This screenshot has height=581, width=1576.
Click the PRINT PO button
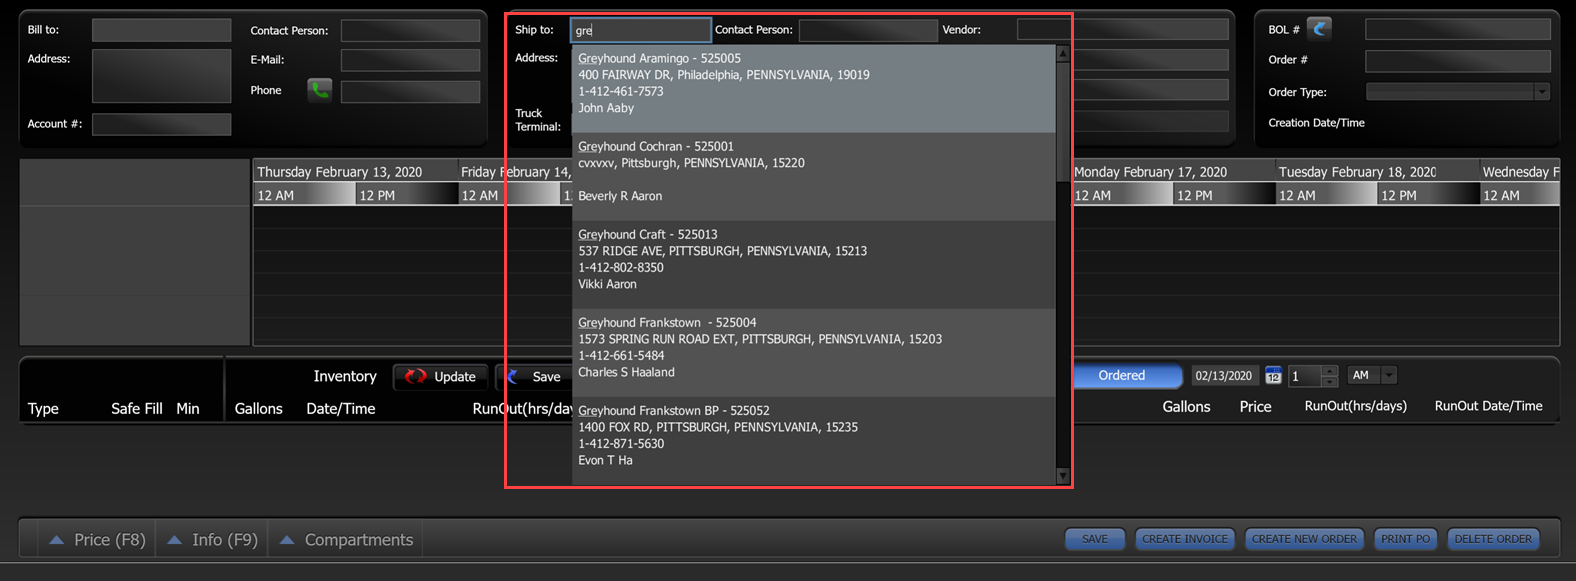click(x=1406, y=539)
